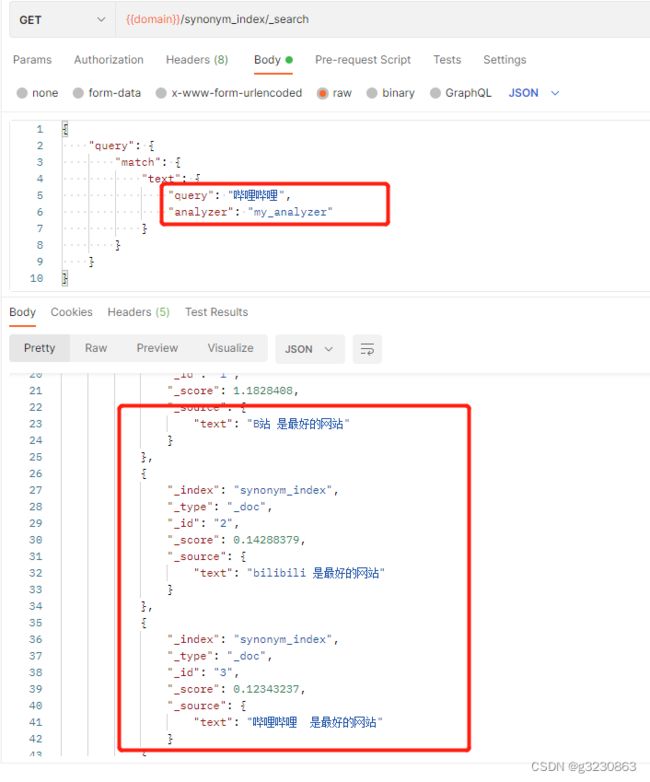Screen dimensions: 650x782
Task: Click the _type _doc value on line 37
Action: point(247,656)
